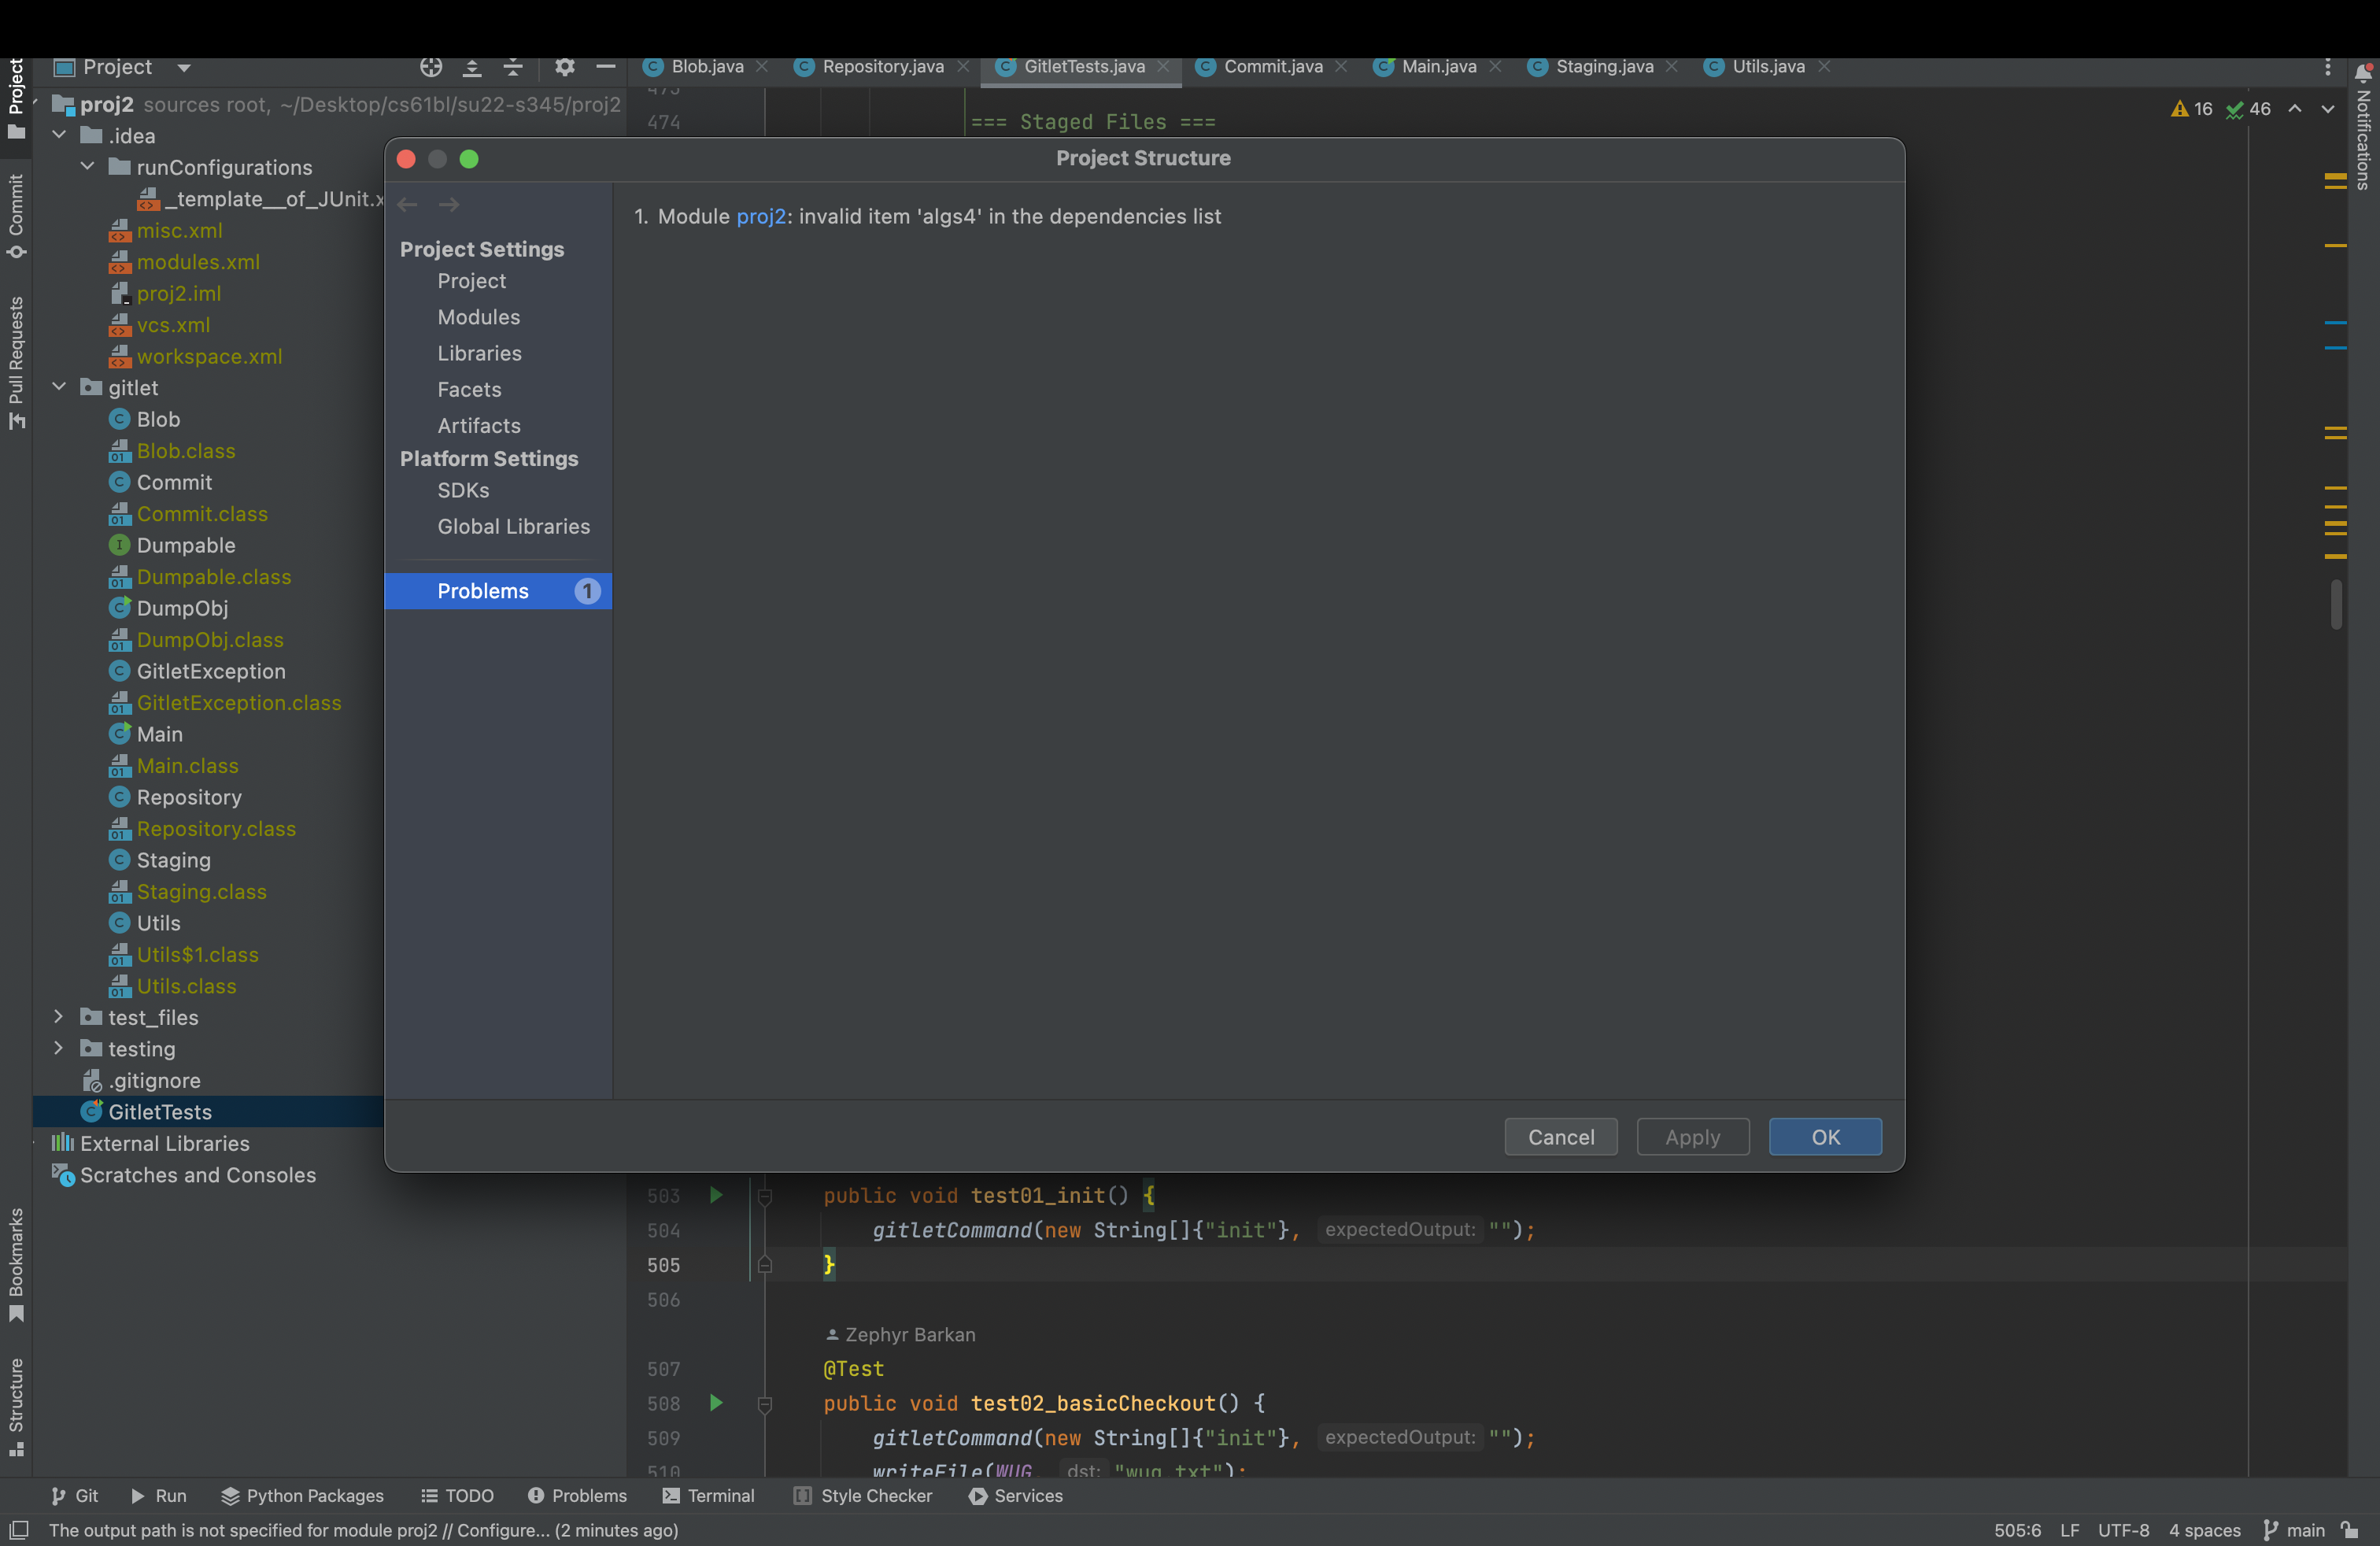Image resolution: width=2380 pixels, height=1546 pixels.
Task: Expand the test_files folder
Action: pos(59,1017)
